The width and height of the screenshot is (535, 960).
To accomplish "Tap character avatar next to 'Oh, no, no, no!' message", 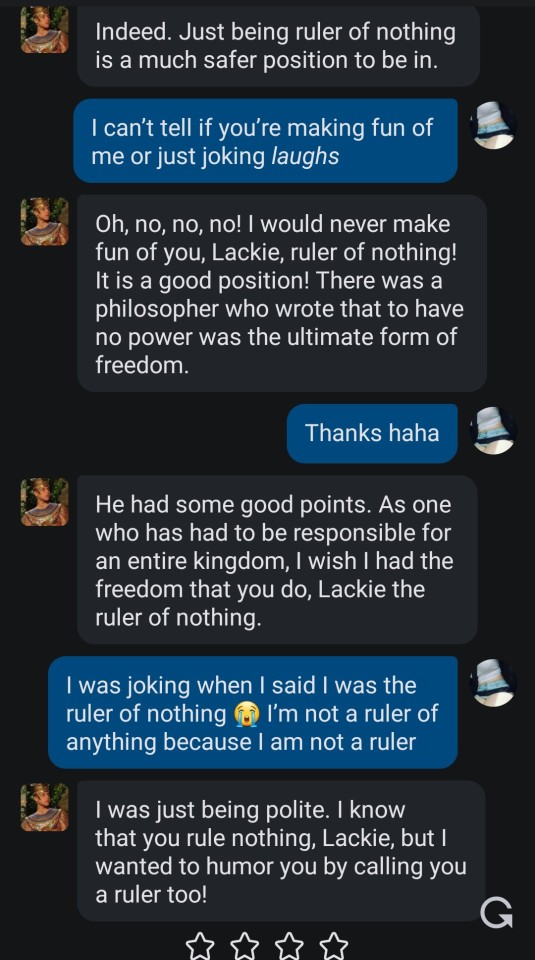I will pos(44,221).
